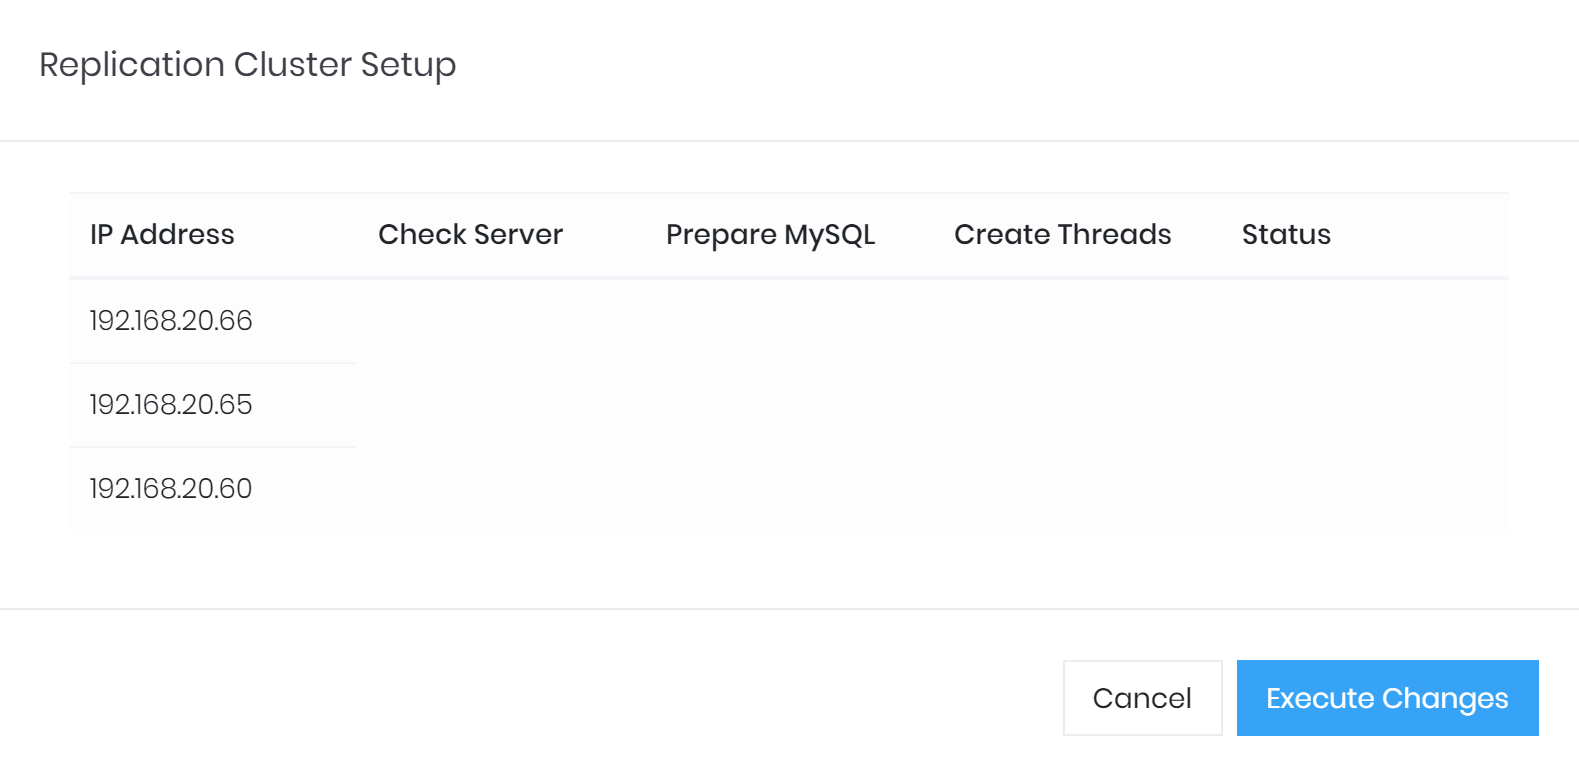Click the Create Threads column header
Screen dimensions: 1579x776
(x=1062, y=235)
